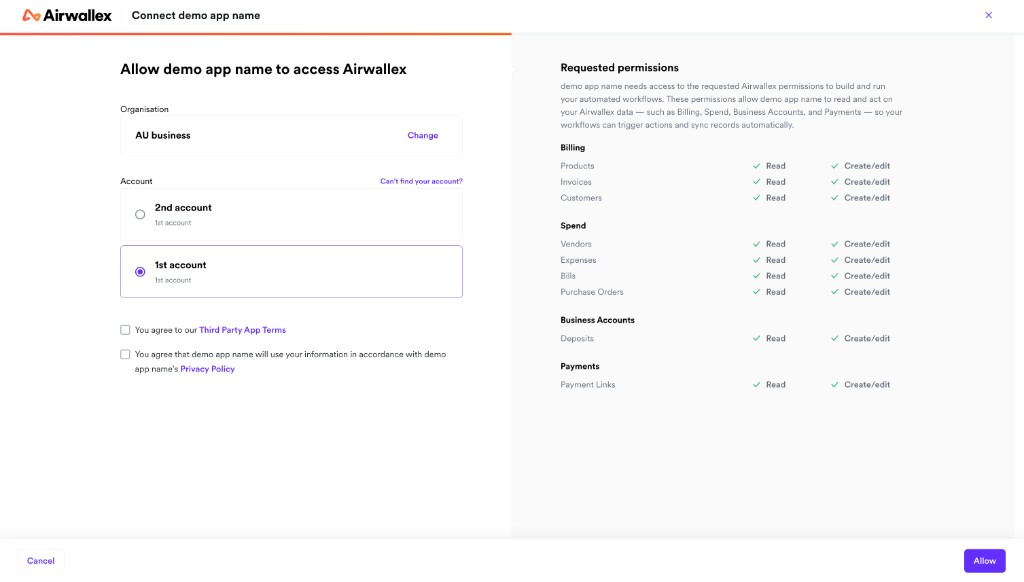Image resolution: width=1024 pixels, height=582 pixels.
Task: Click the 'Organisation' field label
Action: coord(144,109)
